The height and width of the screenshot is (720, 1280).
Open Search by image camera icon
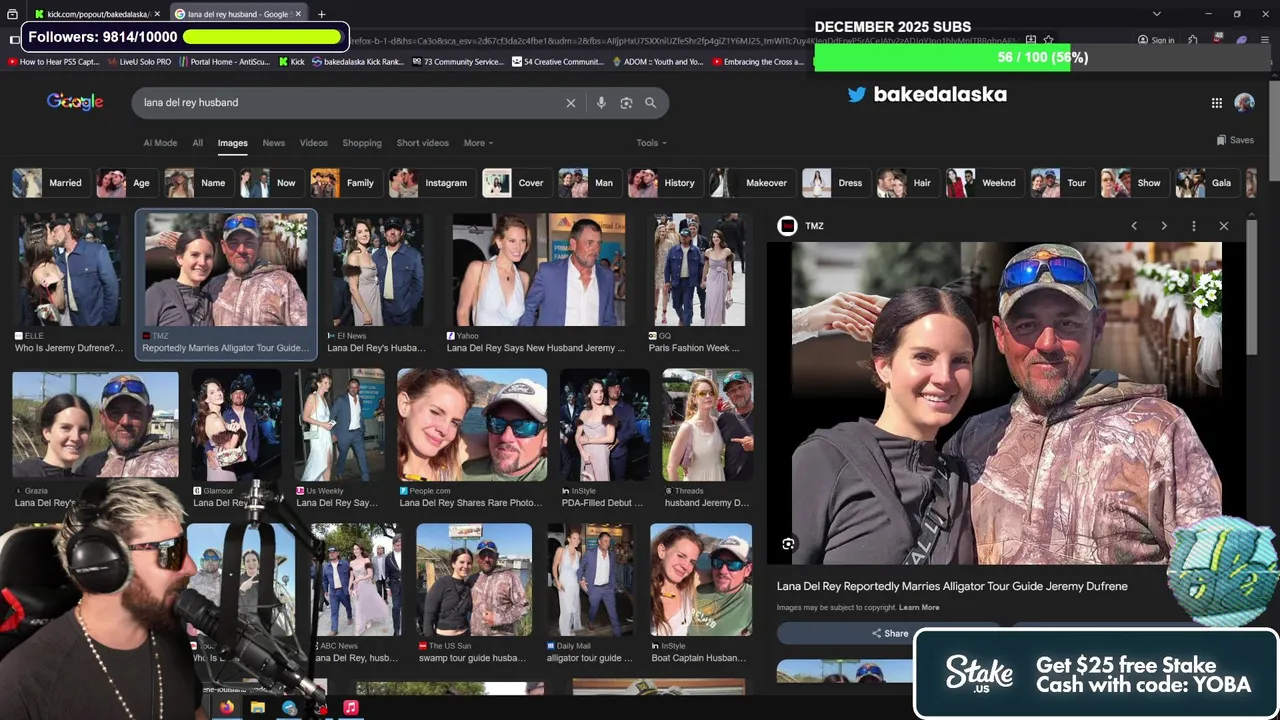[626, 103]
